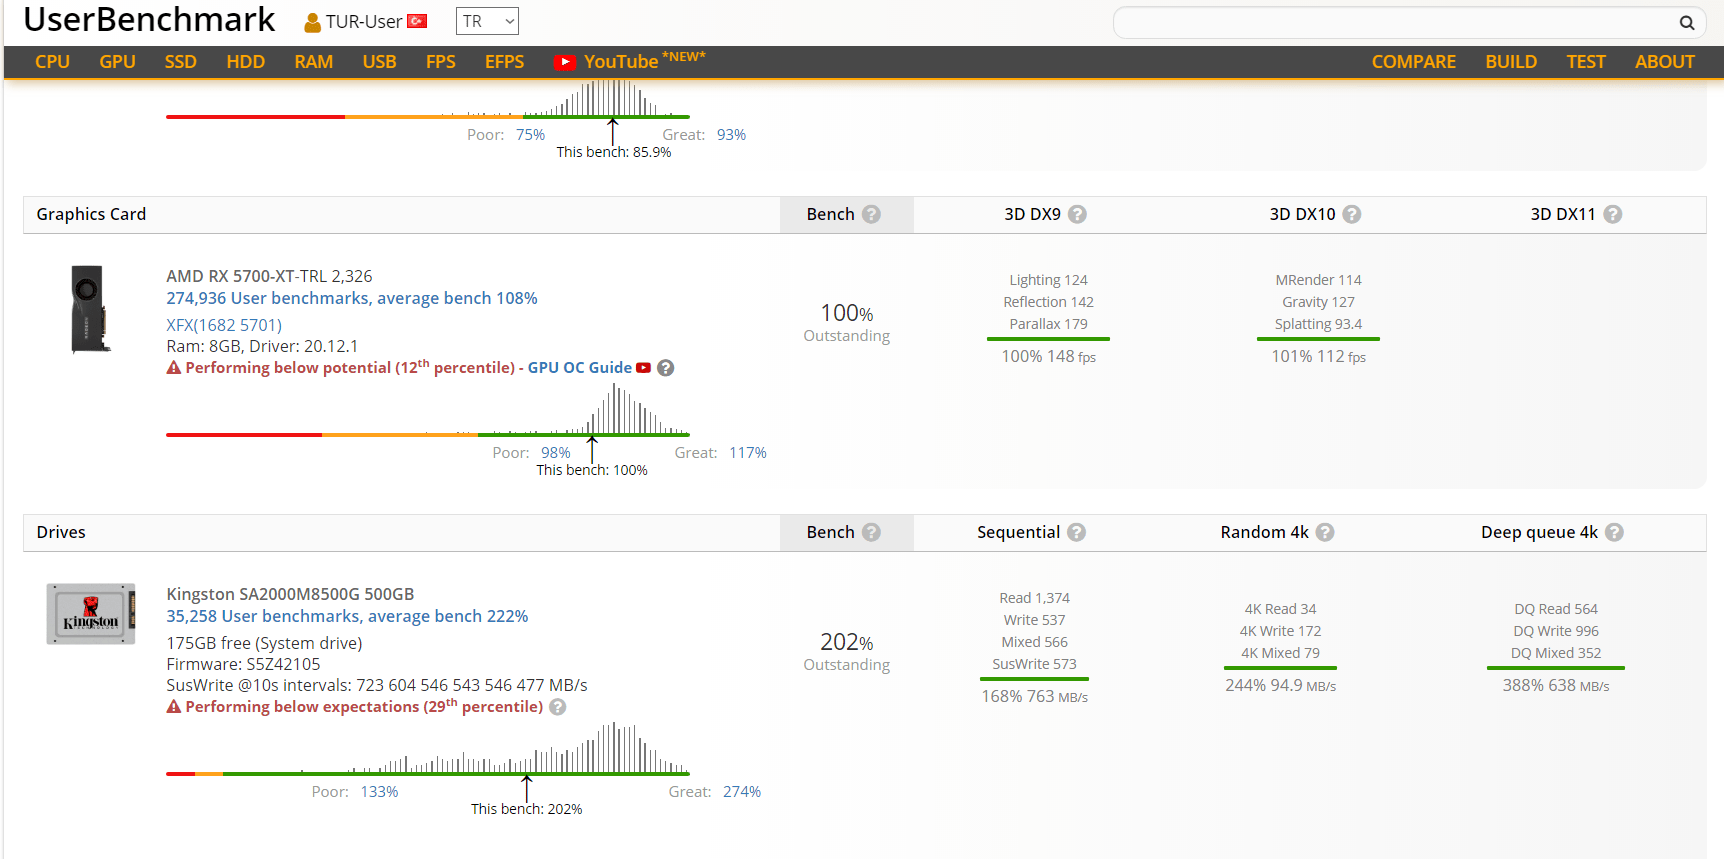The image size is (1724, 859).
Task: Open TUR-User profile link
Action: [364, 22]
